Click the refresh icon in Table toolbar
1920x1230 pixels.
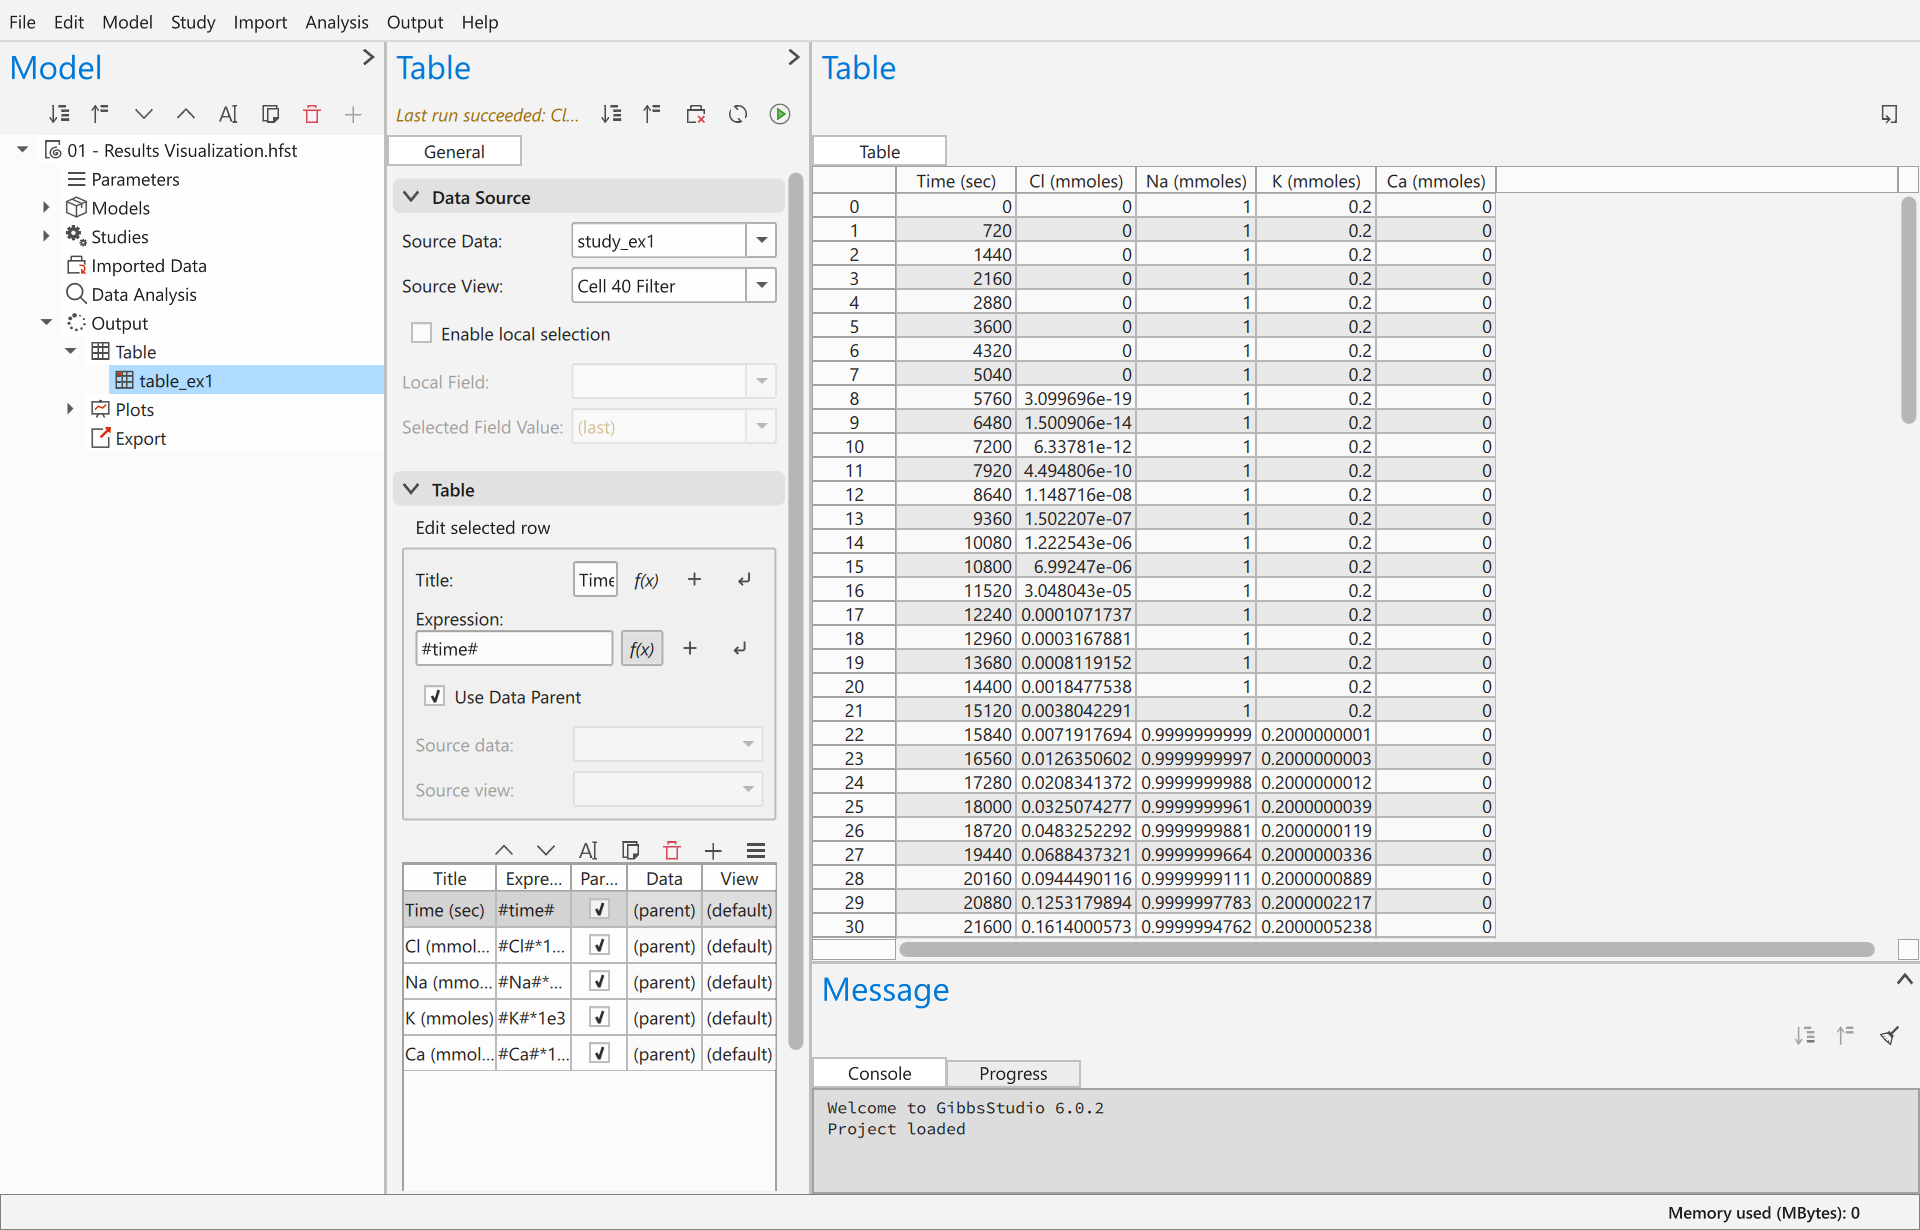[x=738, y=114]
